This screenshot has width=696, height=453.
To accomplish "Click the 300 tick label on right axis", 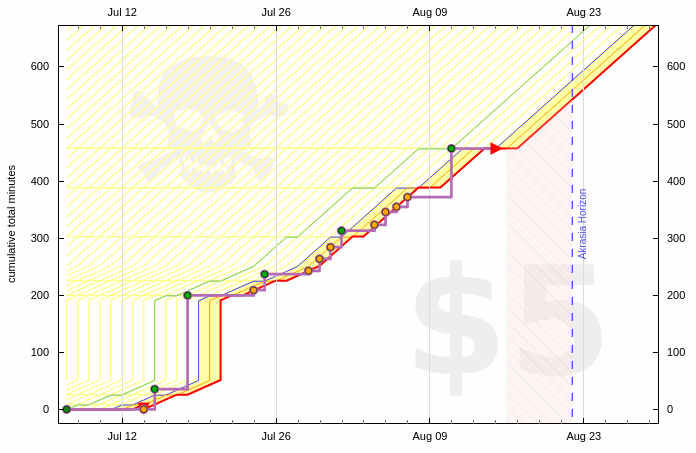I will pos(677,238).
